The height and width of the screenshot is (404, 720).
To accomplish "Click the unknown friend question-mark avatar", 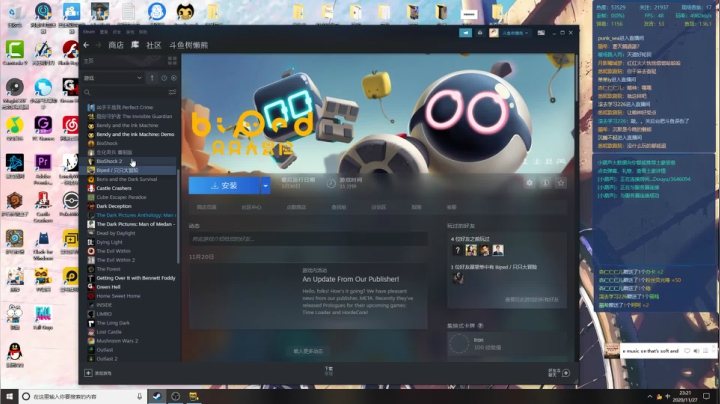I will click(457, 250).
